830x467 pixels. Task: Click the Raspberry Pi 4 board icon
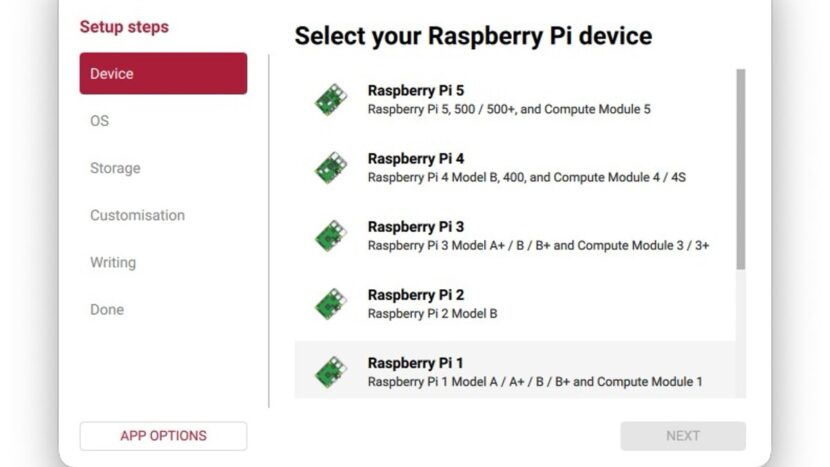331,167
